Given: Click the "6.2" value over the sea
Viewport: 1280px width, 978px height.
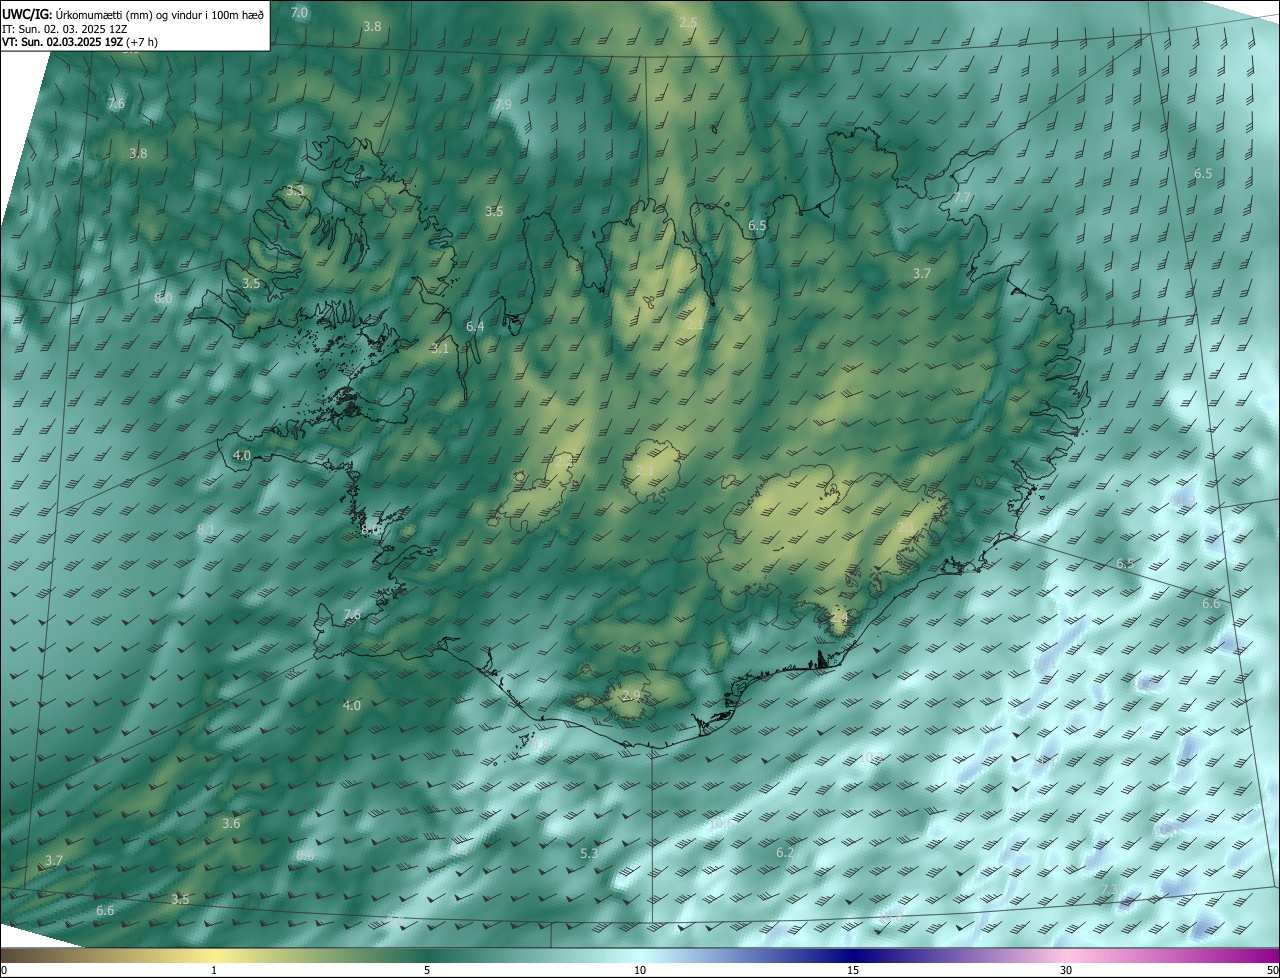Looking at the screenshot, I should pos(785,852).
